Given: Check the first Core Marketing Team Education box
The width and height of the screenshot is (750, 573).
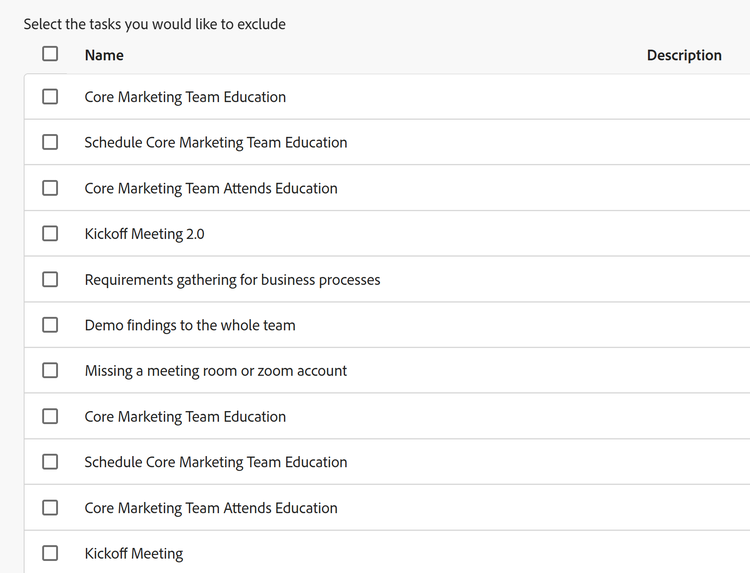Looking at the screenshot, I should coord(50,97).
